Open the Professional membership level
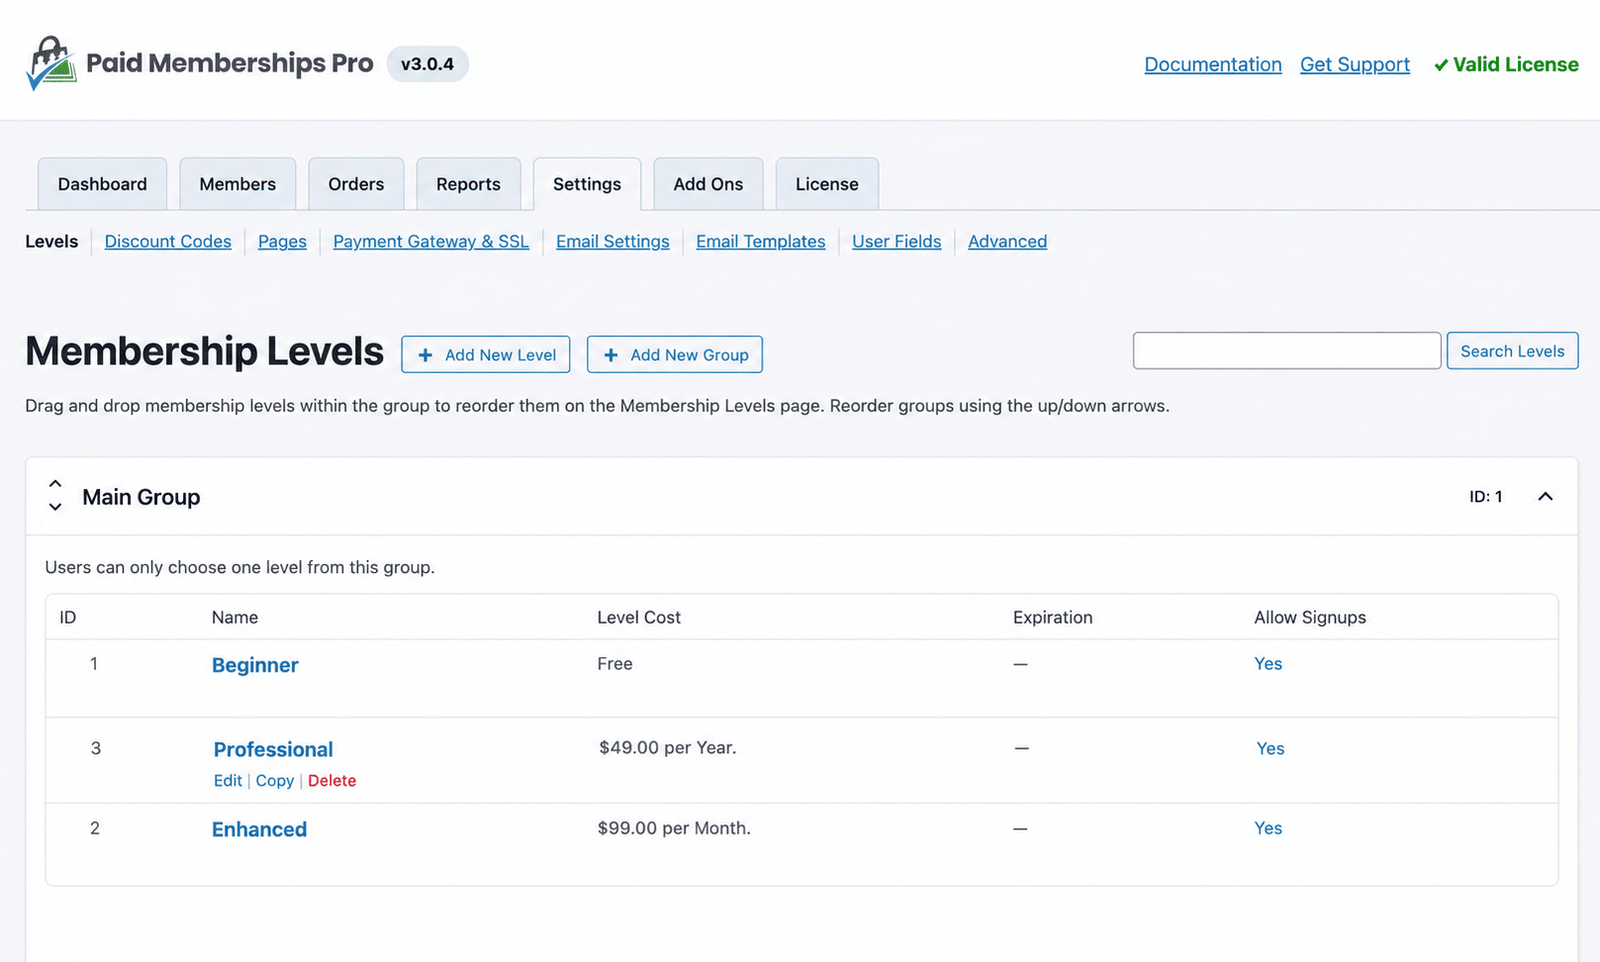 coord(273,749)
